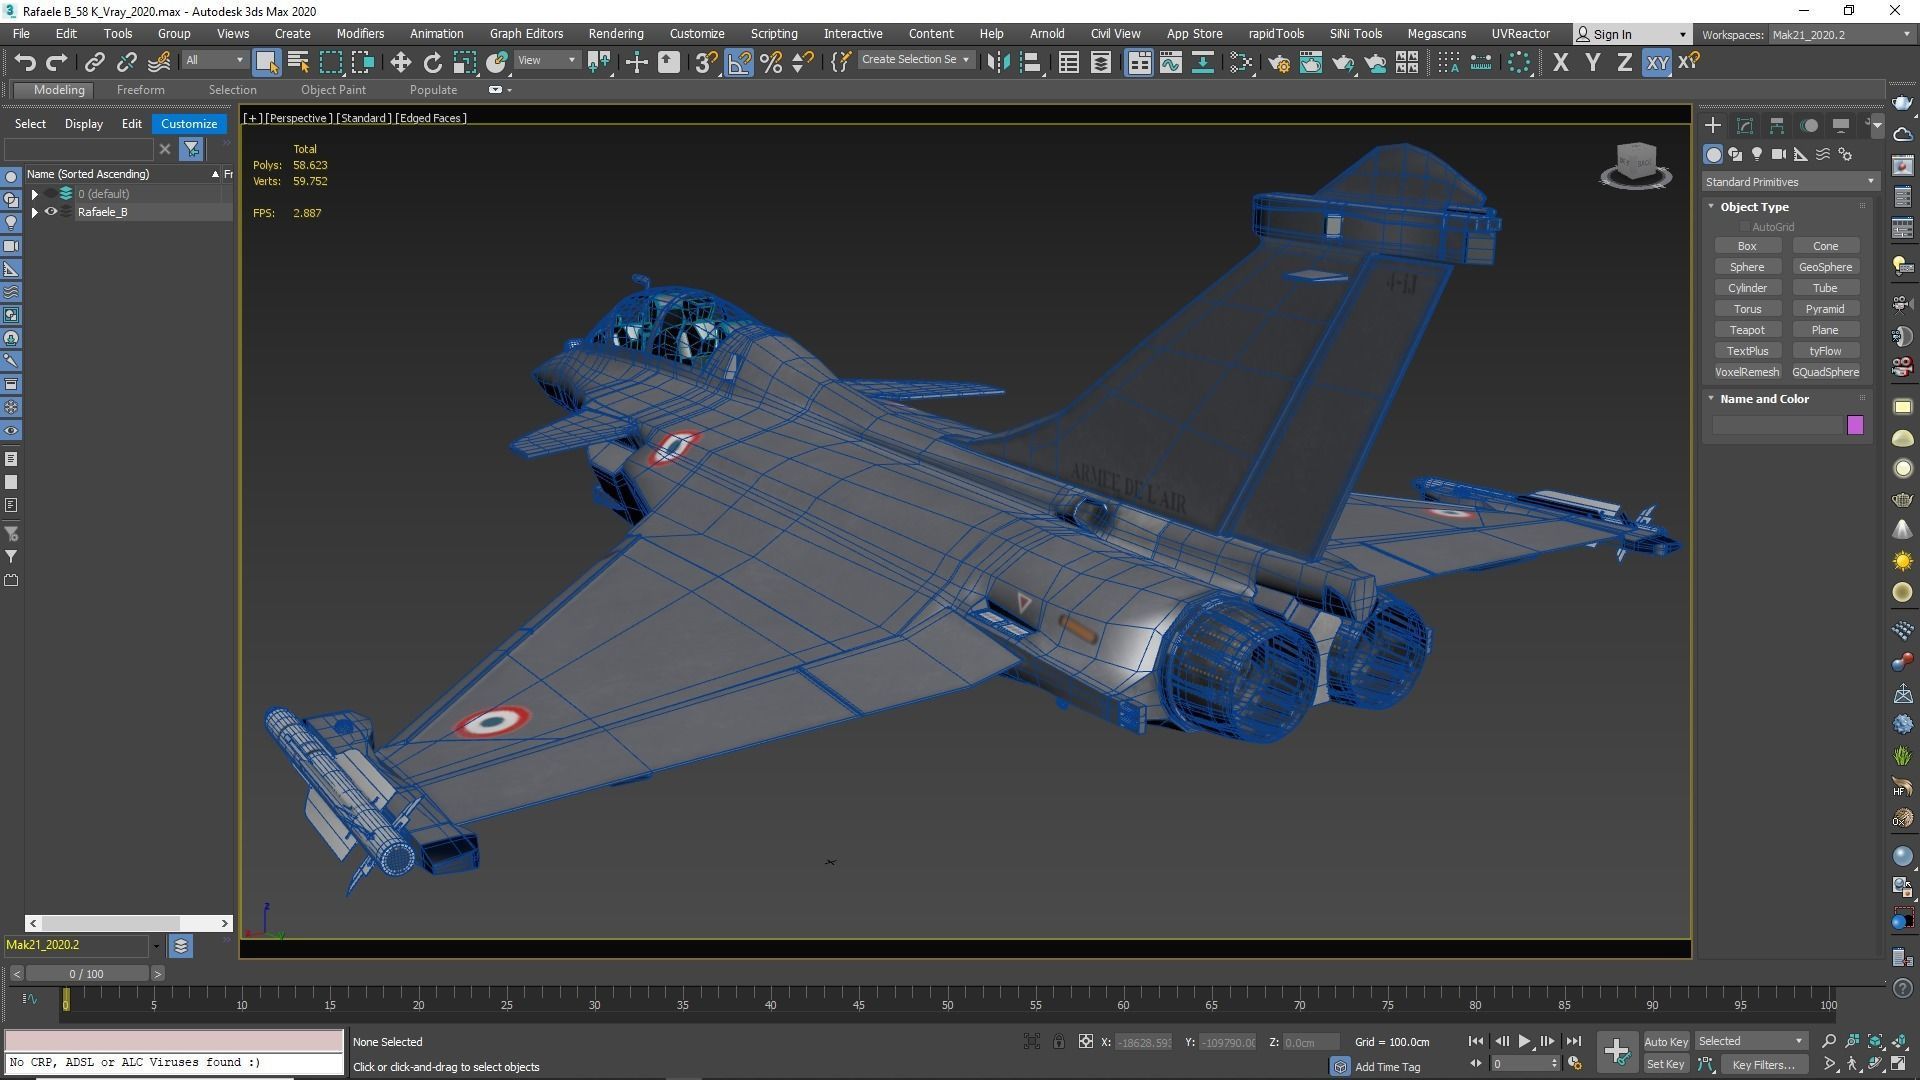Restrict transform to Y axis
This screenshot has height=1080, width=1920.
[1592, 62]
